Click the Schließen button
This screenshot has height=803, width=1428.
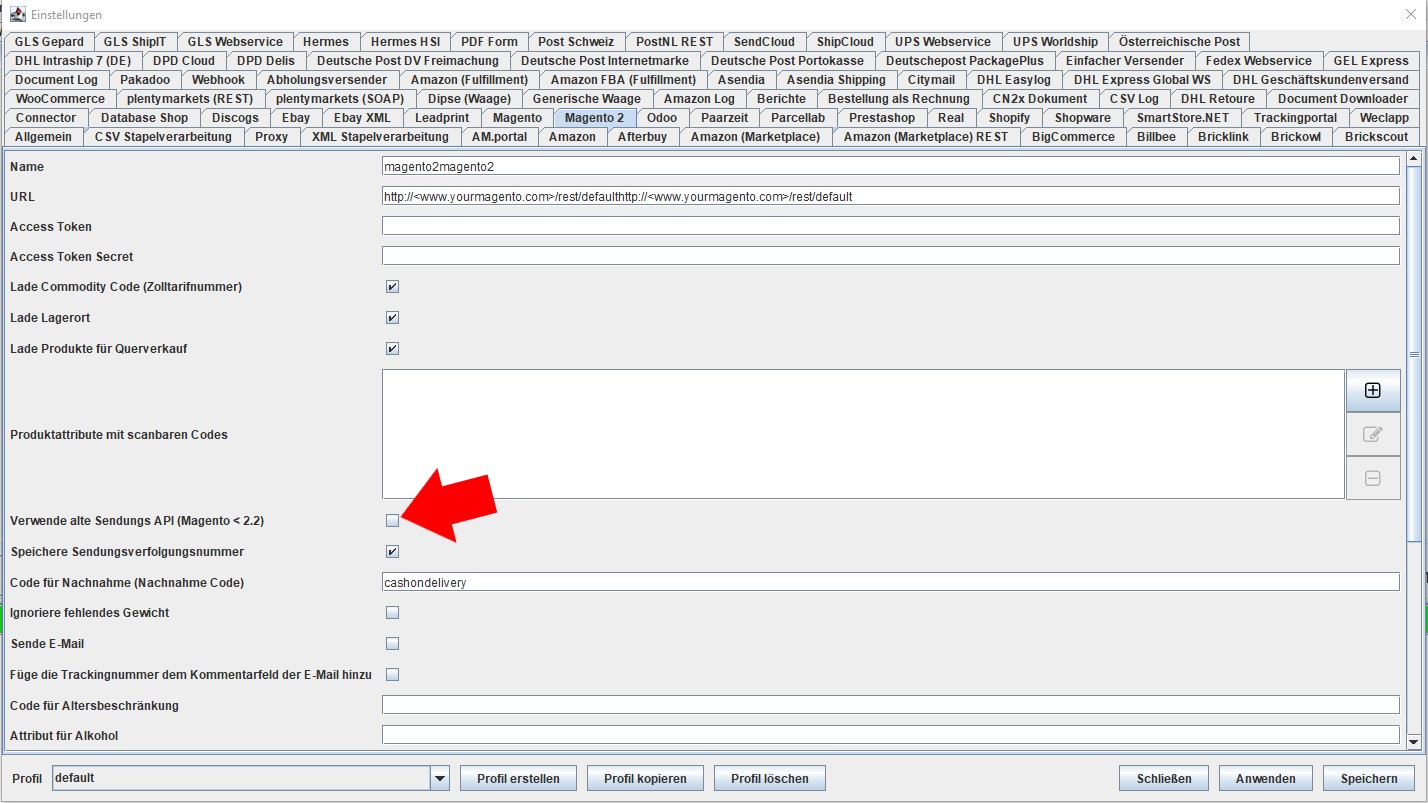1164,778
